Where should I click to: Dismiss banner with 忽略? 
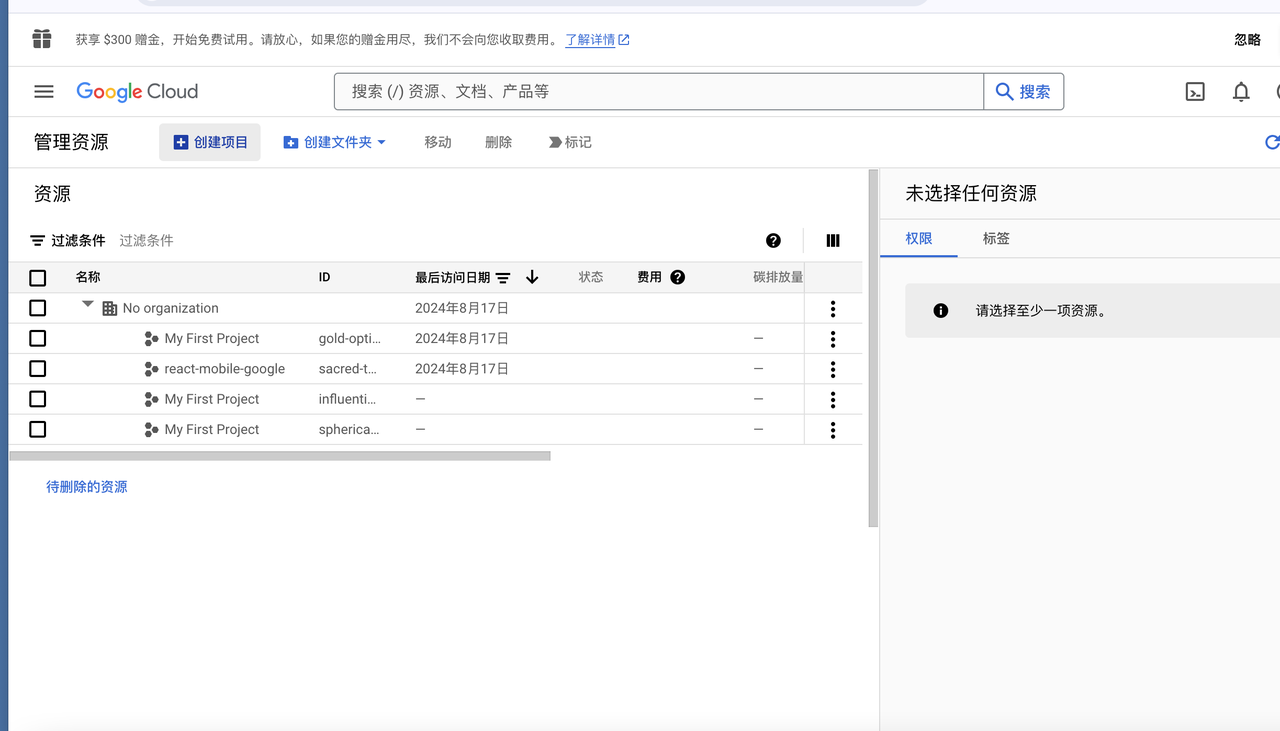point(1247,39)
